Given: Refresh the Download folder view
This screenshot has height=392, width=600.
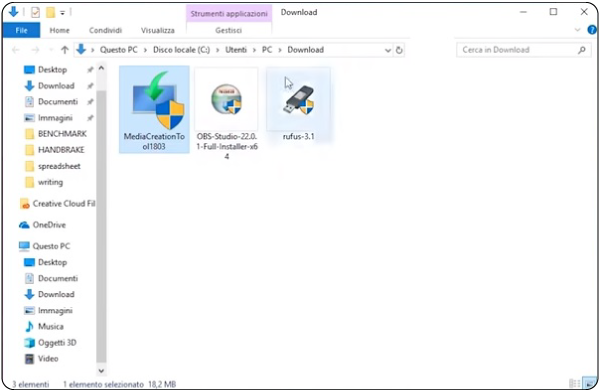Looking at the screenshot, I should pos(399,50).
